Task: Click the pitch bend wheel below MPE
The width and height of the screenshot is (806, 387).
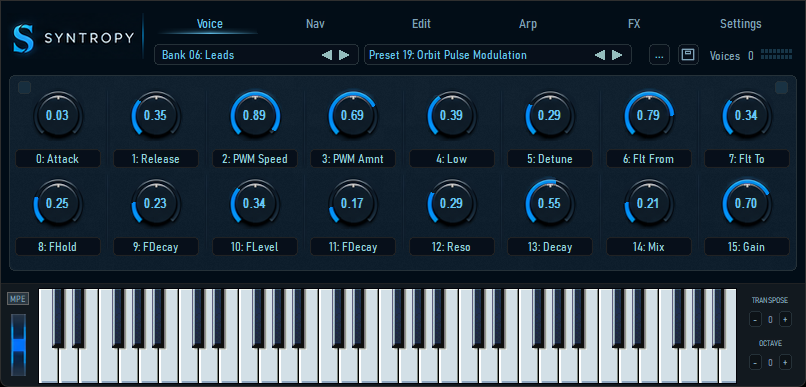Action: [19, 345]
